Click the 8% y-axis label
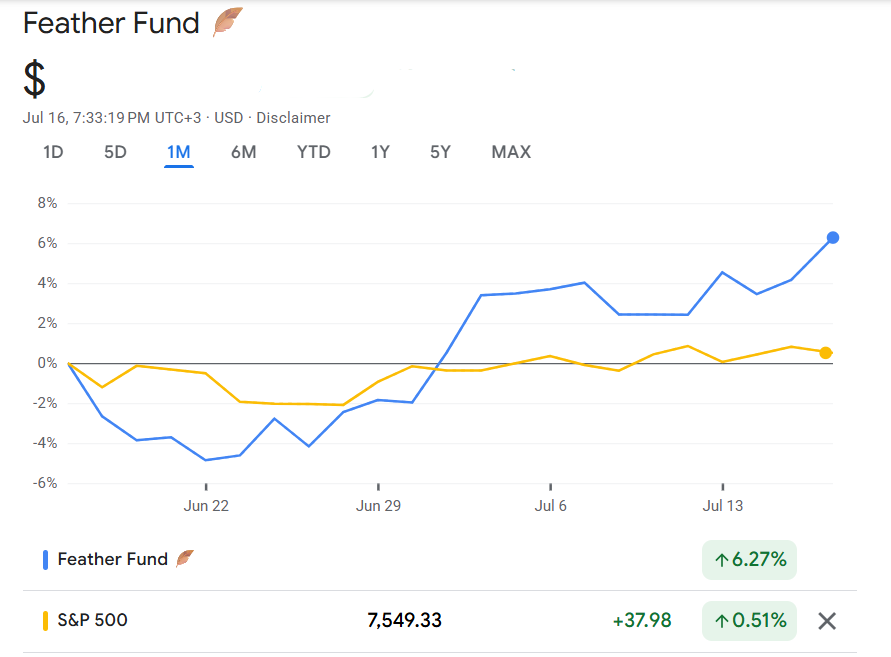 (47, 203)
